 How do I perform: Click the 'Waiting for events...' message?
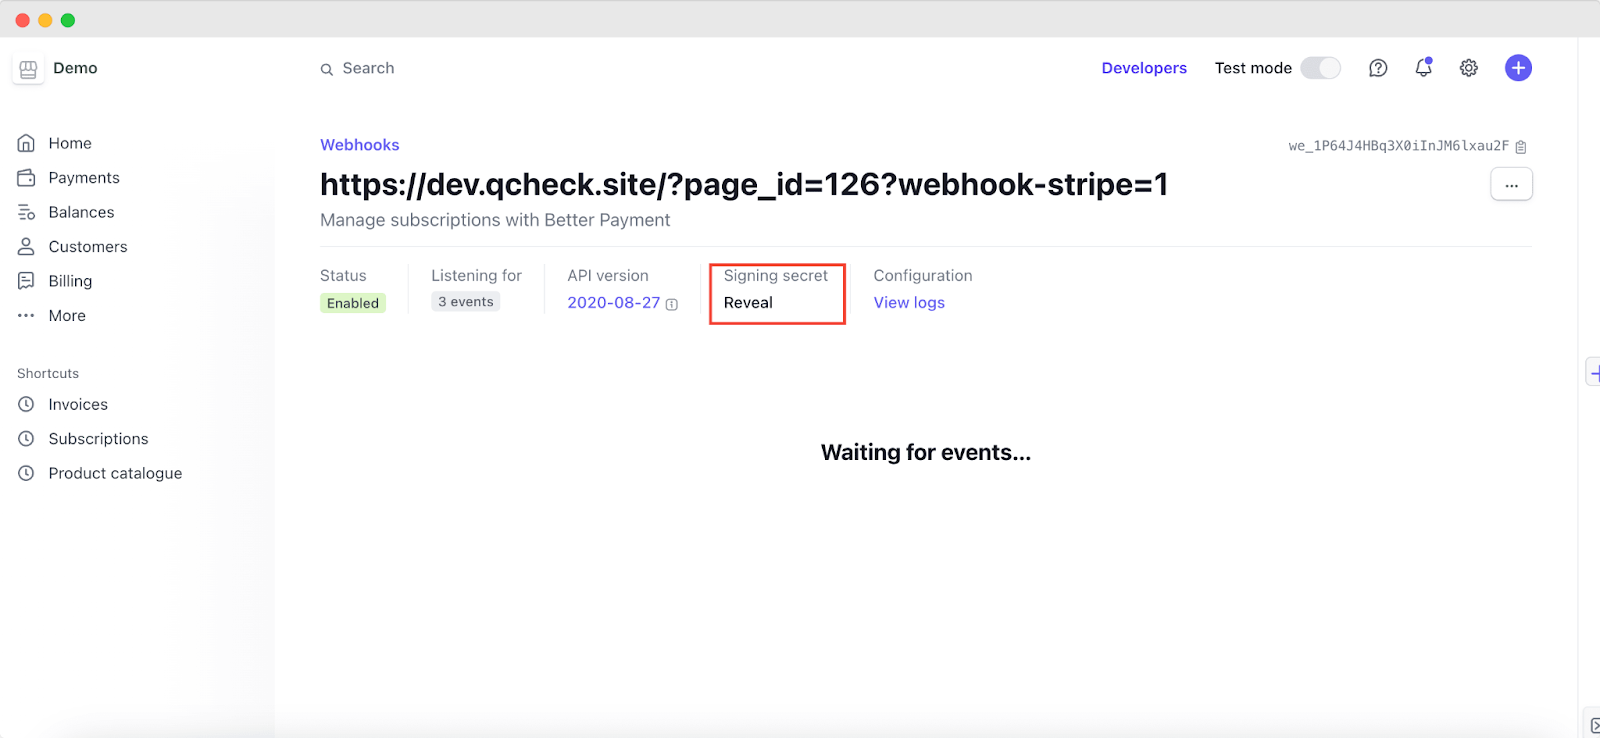click(926, 453)
